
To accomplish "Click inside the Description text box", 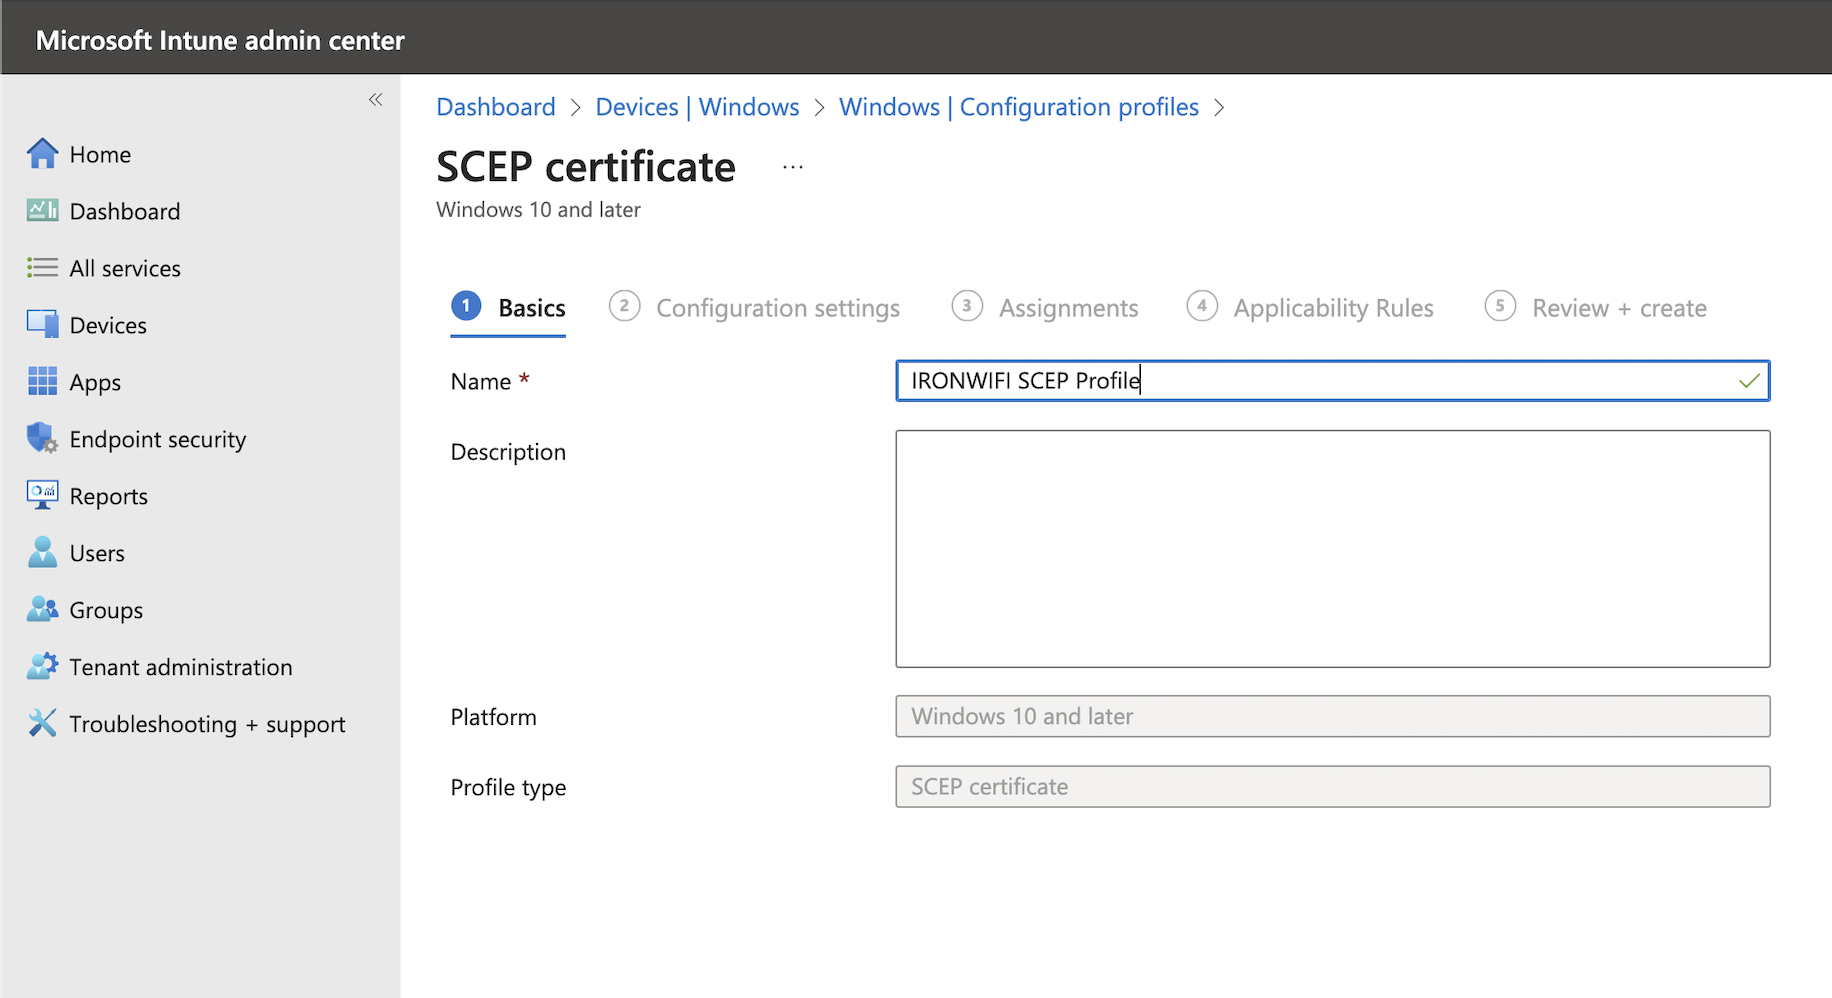I will coord(1331,548).
